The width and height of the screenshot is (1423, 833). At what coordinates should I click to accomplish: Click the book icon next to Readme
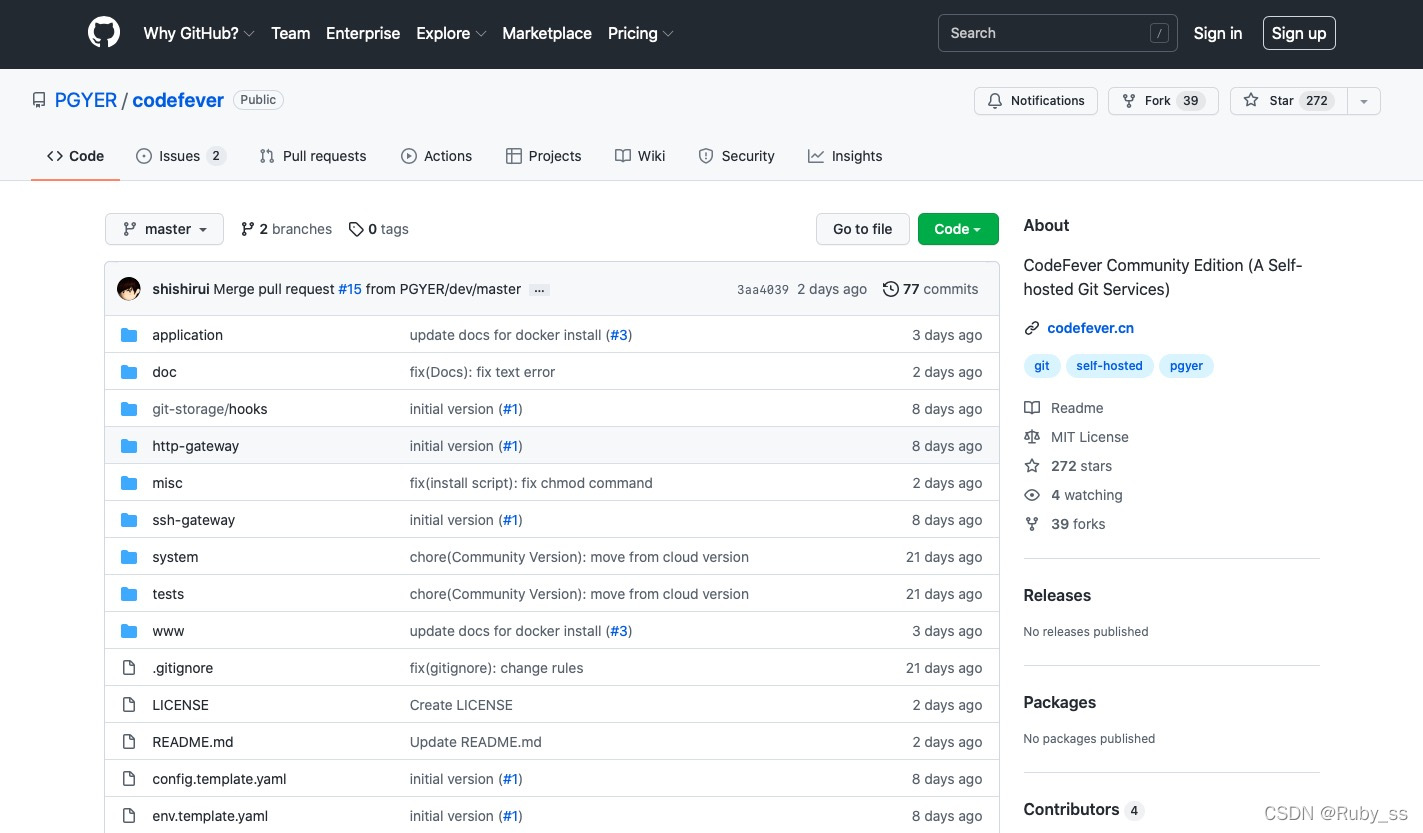[x=1032, y=408]
